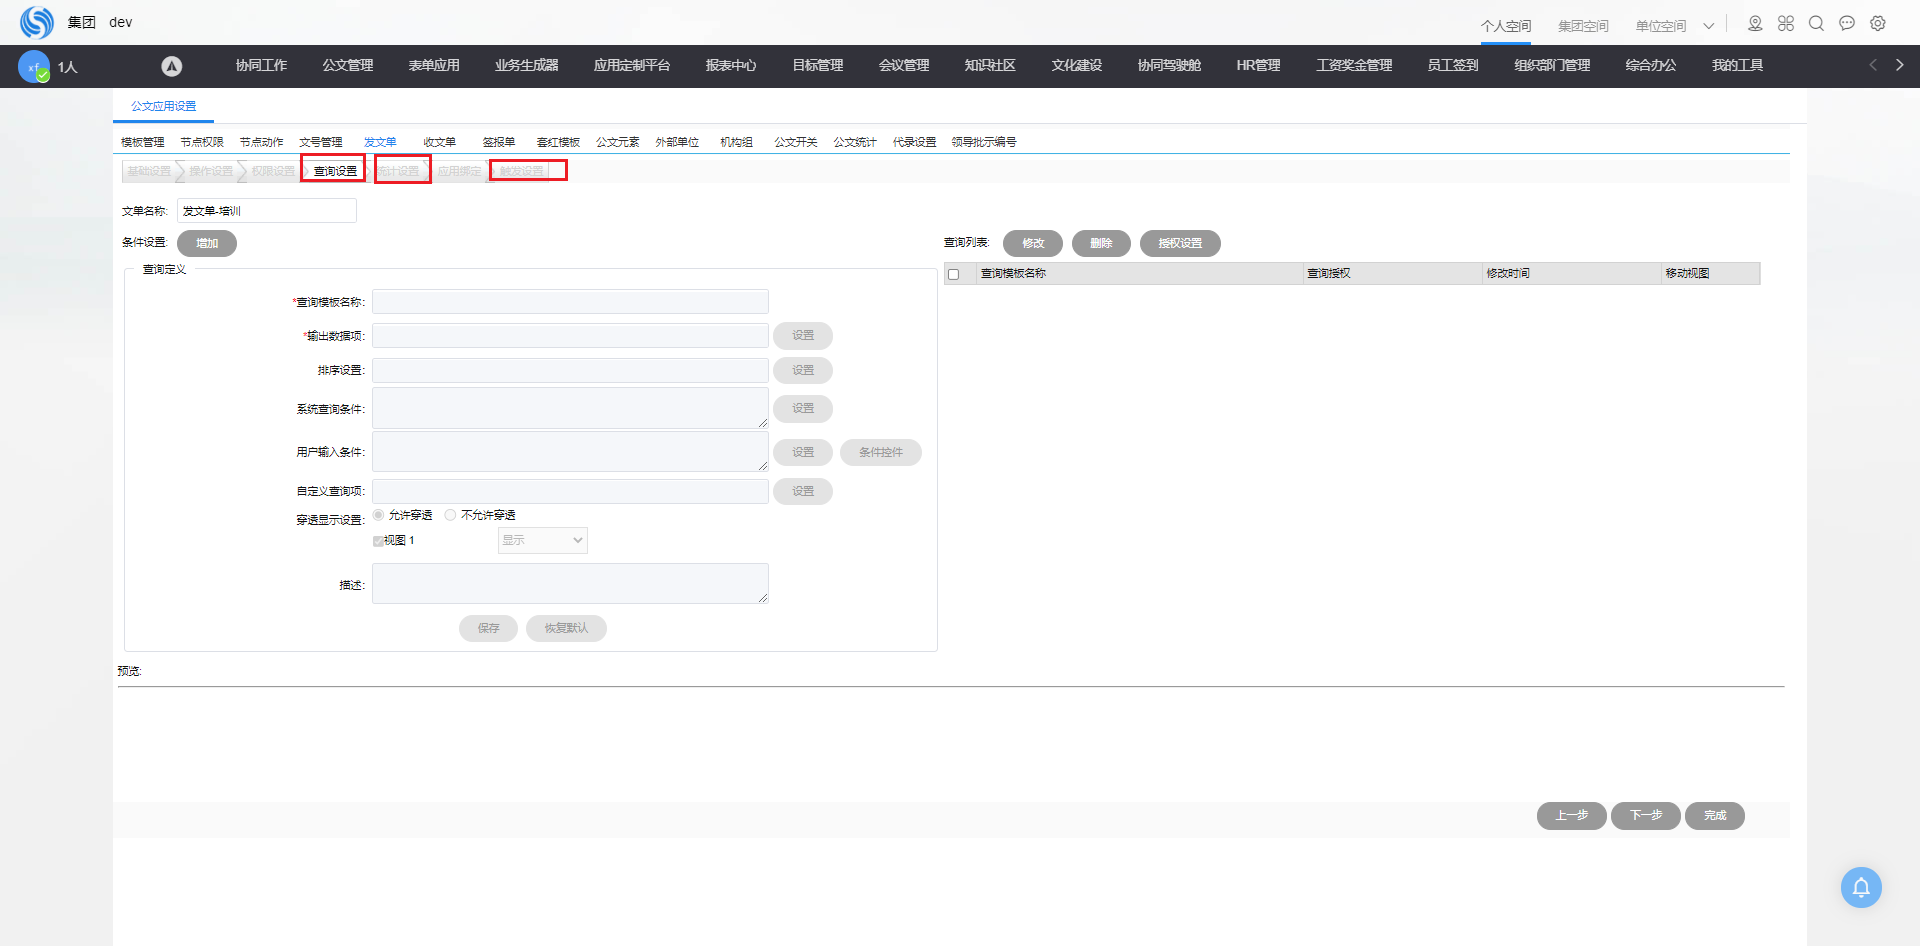Open 文化建设 menu
The width and height of the screenshot is (1920, 946).
point(1077,66)
